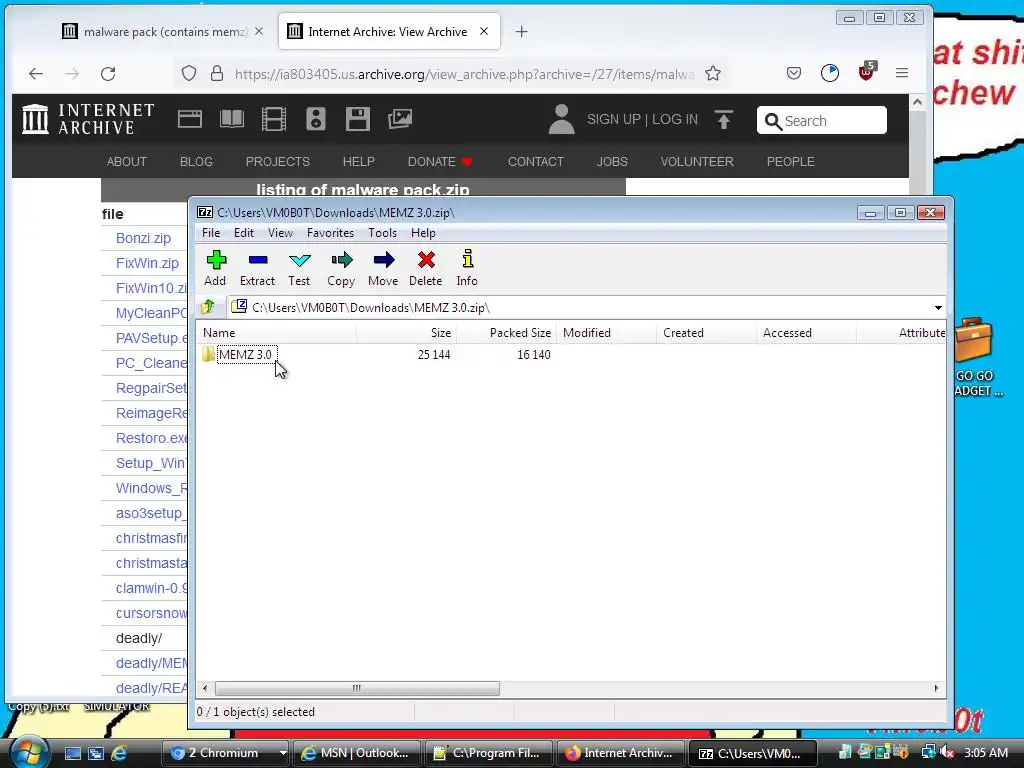Sort by the Name column header

pyautogui.click(x=277, y=333)
